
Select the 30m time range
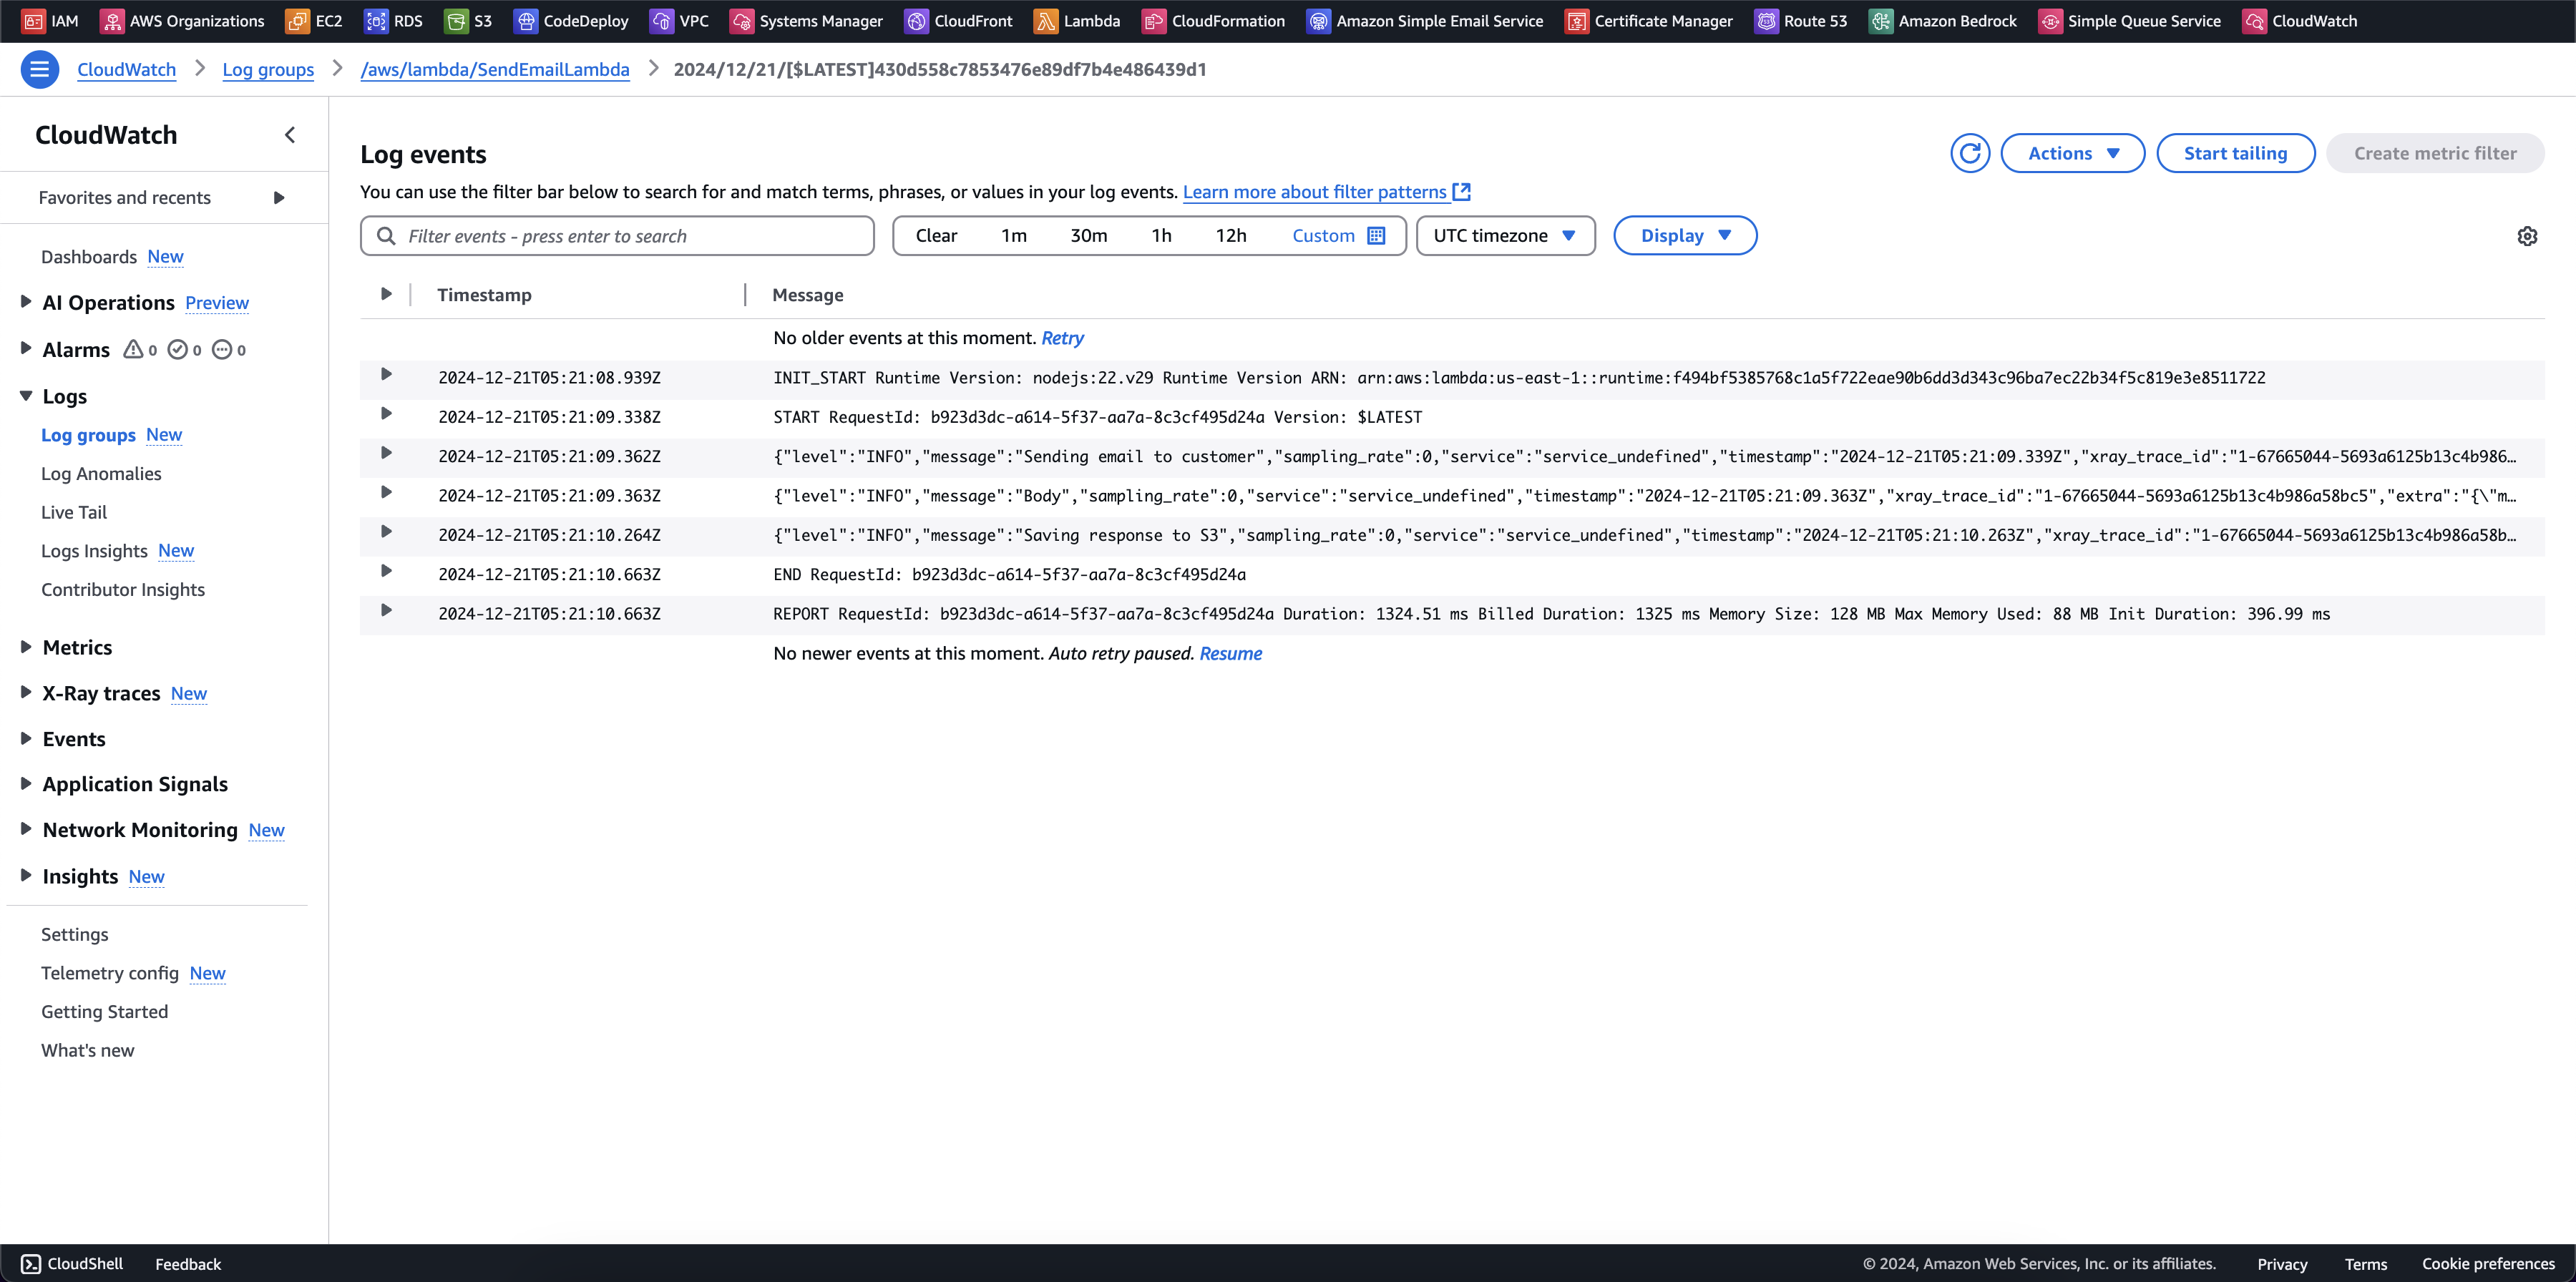click(1089, 236)
